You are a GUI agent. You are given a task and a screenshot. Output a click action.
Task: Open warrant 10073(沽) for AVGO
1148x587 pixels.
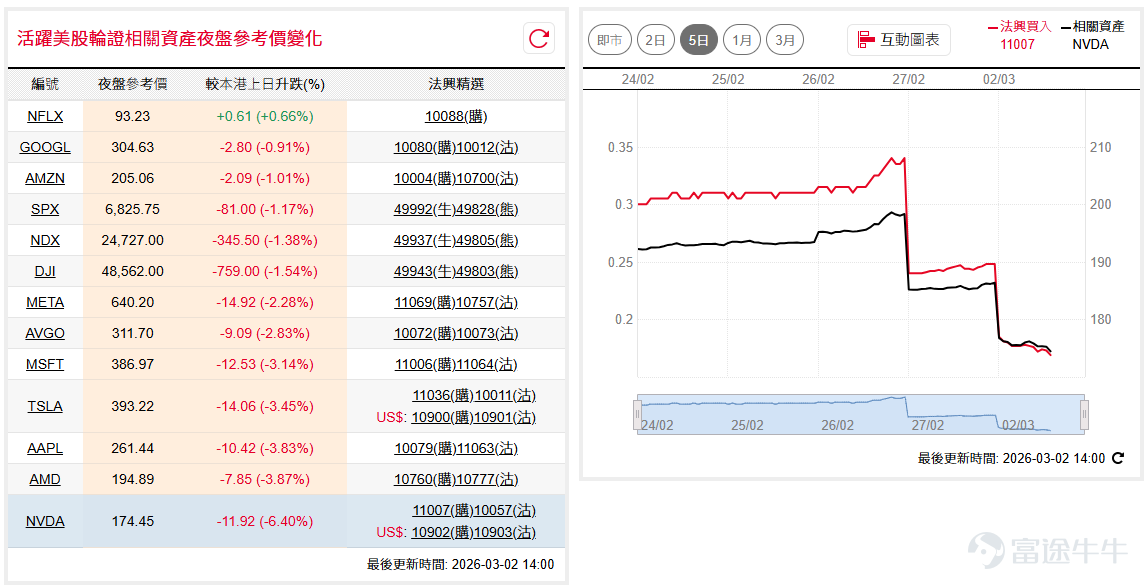[487, 333]
